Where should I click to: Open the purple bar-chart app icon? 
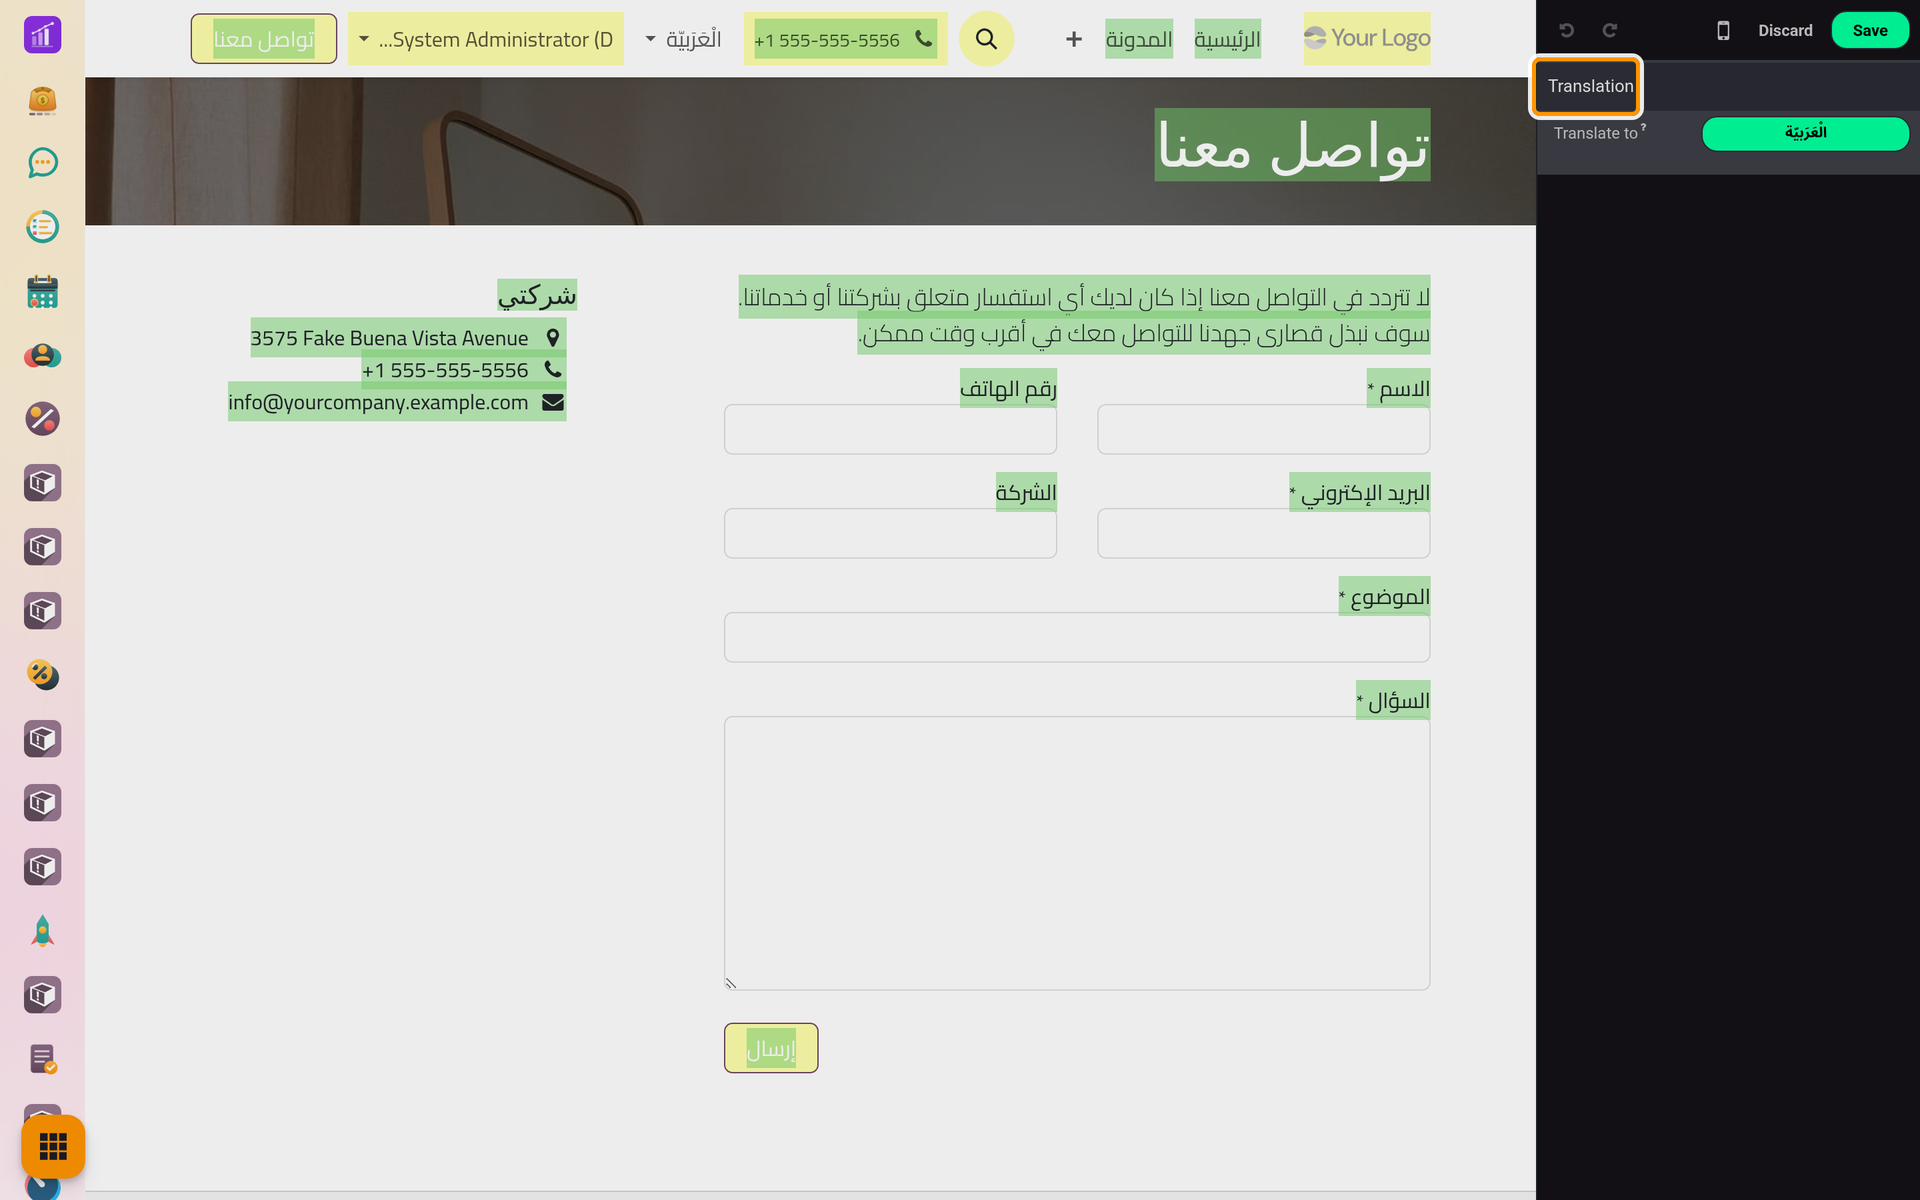point(42,35)
